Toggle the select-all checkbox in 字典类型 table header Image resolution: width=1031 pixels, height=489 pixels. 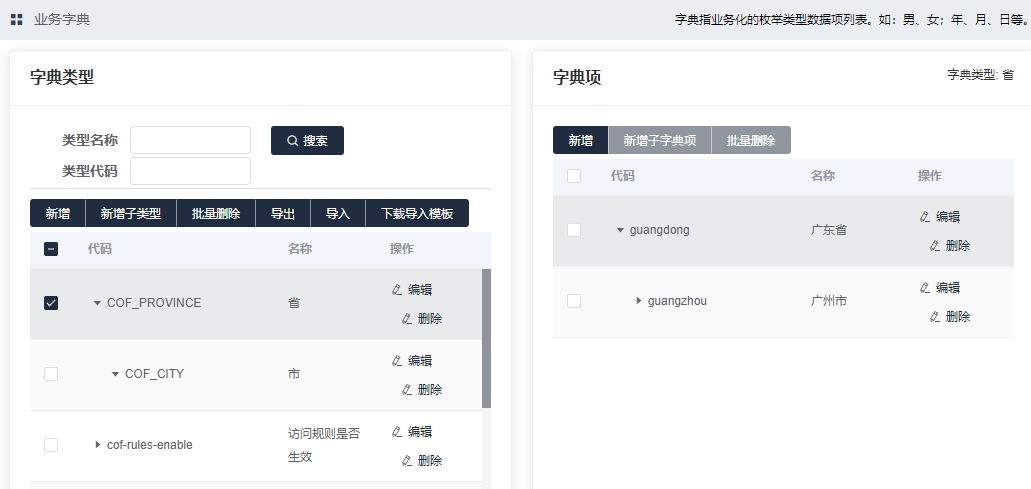51,249
